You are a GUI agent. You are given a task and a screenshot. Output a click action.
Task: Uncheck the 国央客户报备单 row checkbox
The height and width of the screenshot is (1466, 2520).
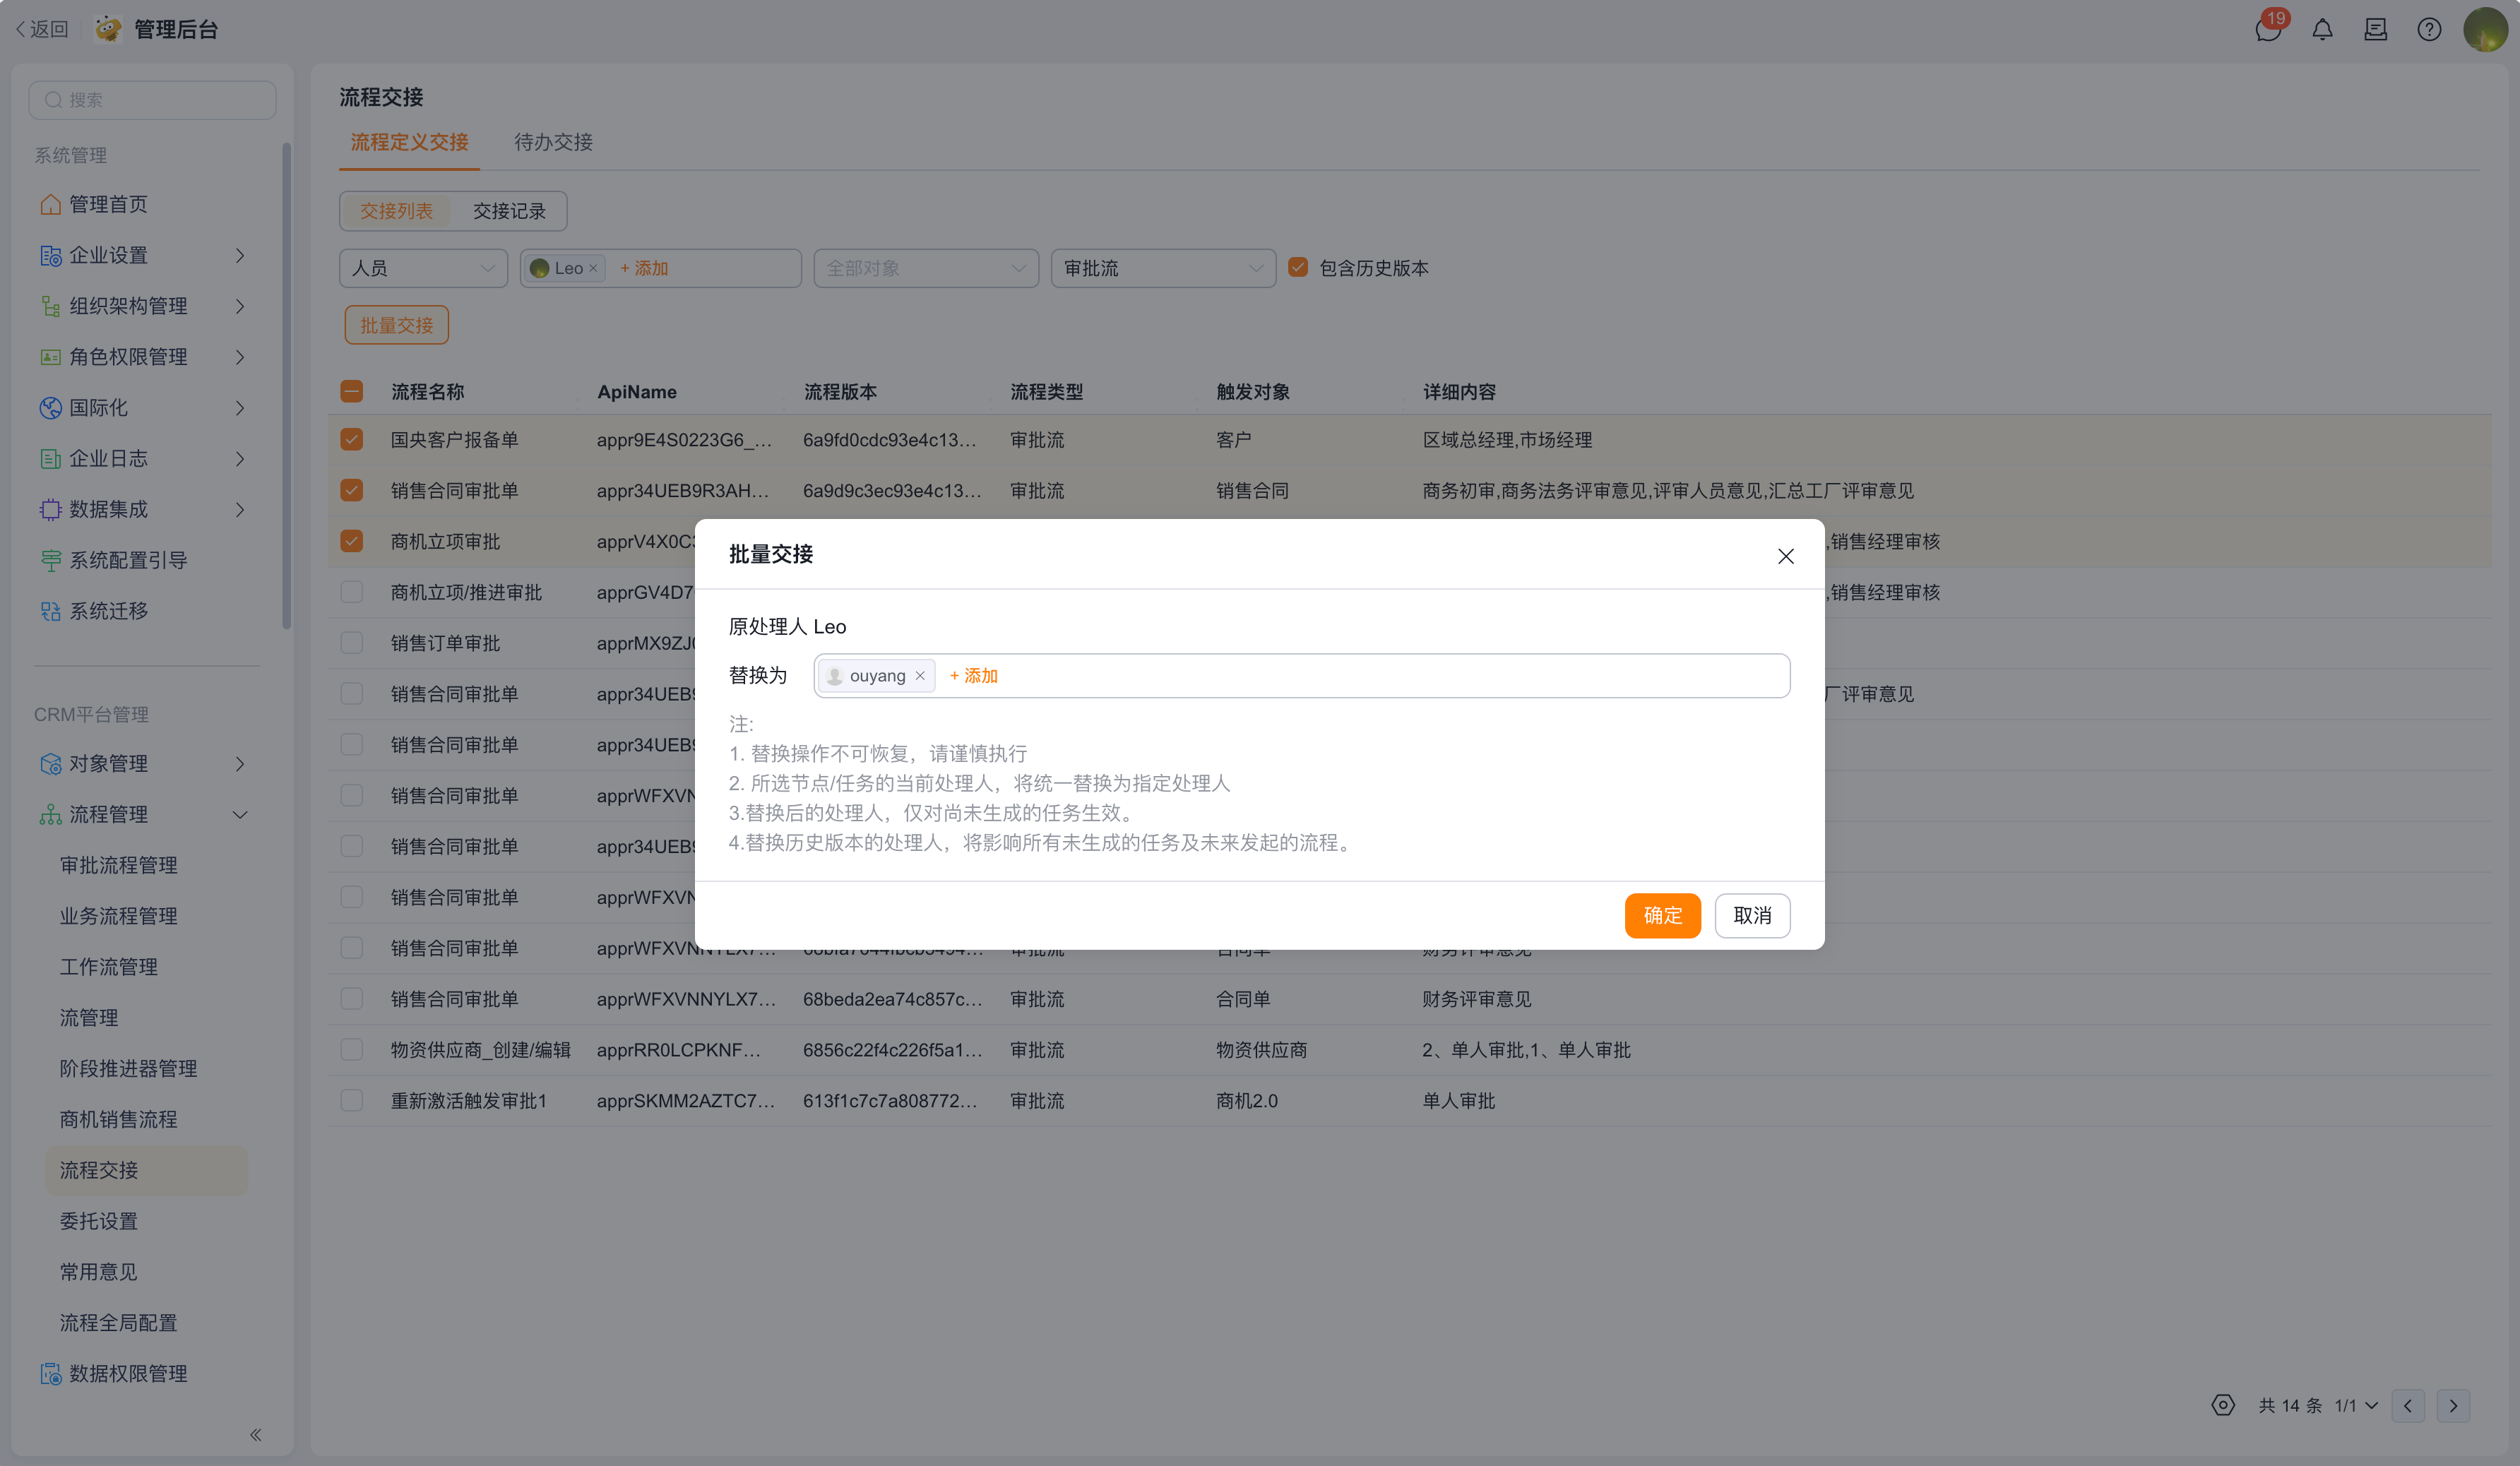tap(352, 440)
